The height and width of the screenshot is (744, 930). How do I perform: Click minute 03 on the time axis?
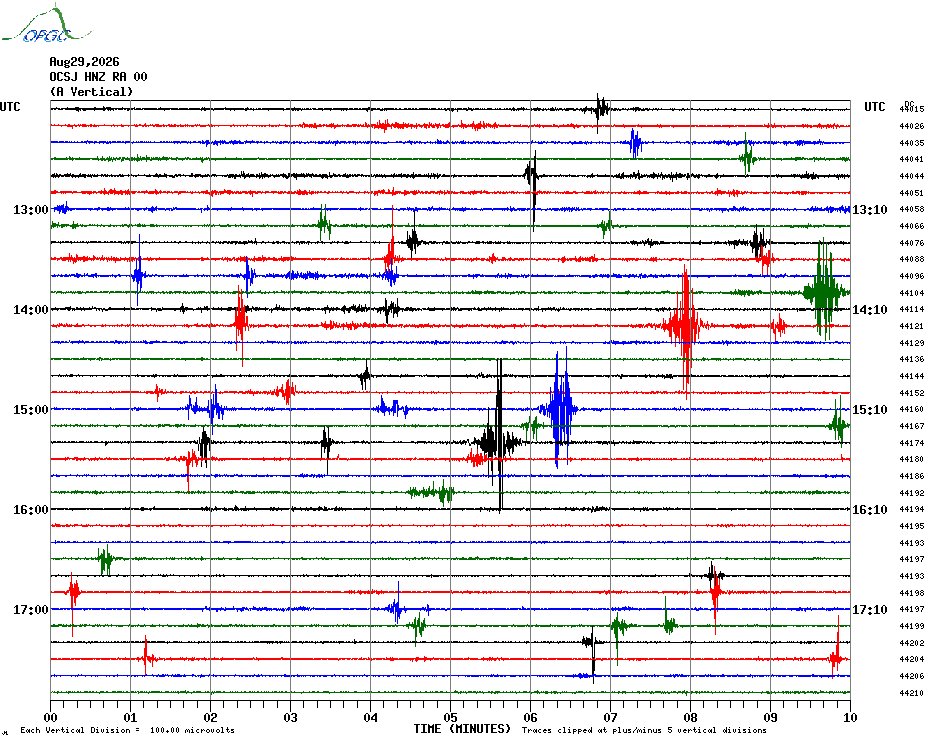(x=291, y=718)
